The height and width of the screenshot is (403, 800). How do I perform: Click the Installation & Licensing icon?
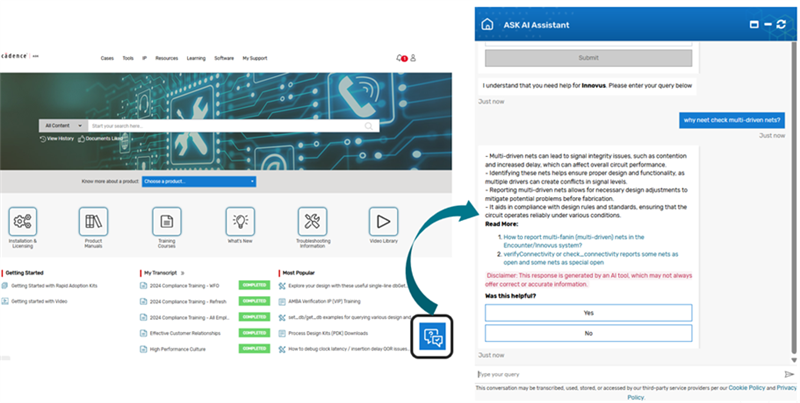23,221
